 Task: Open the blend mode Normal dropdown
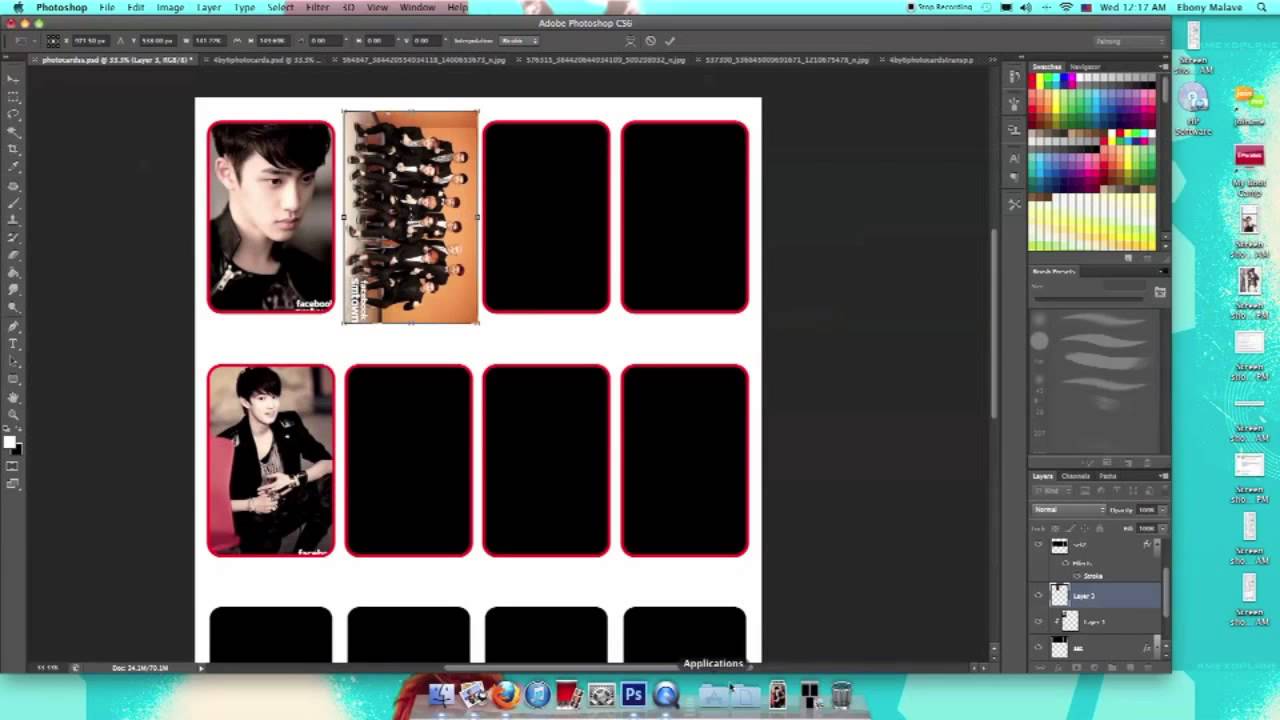[1069, 510]
